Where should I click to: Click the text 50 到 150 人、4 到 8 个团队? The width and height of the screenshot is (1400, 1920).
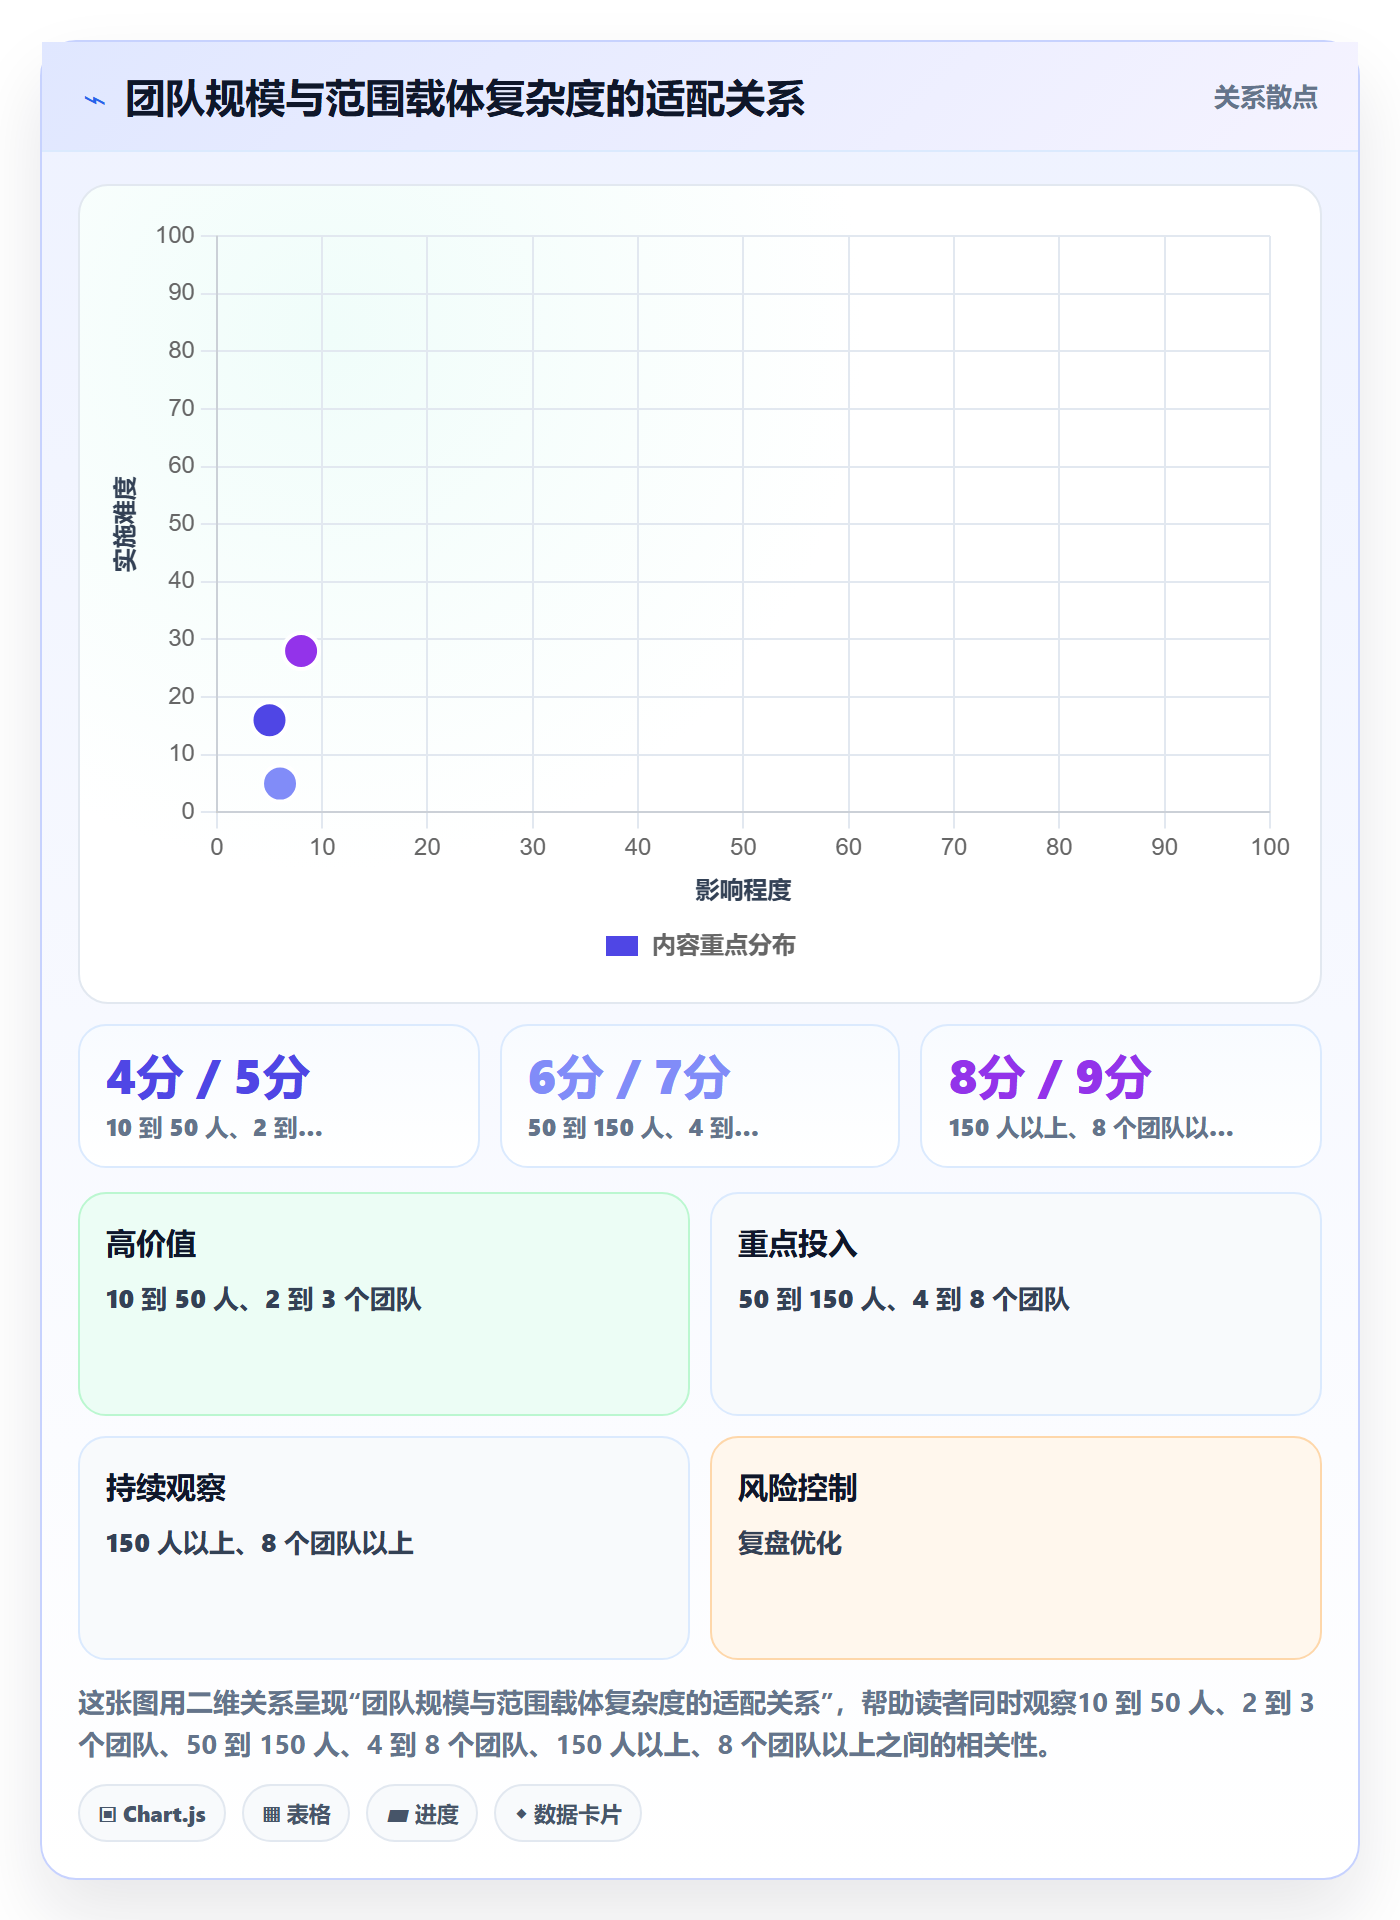904,1299
